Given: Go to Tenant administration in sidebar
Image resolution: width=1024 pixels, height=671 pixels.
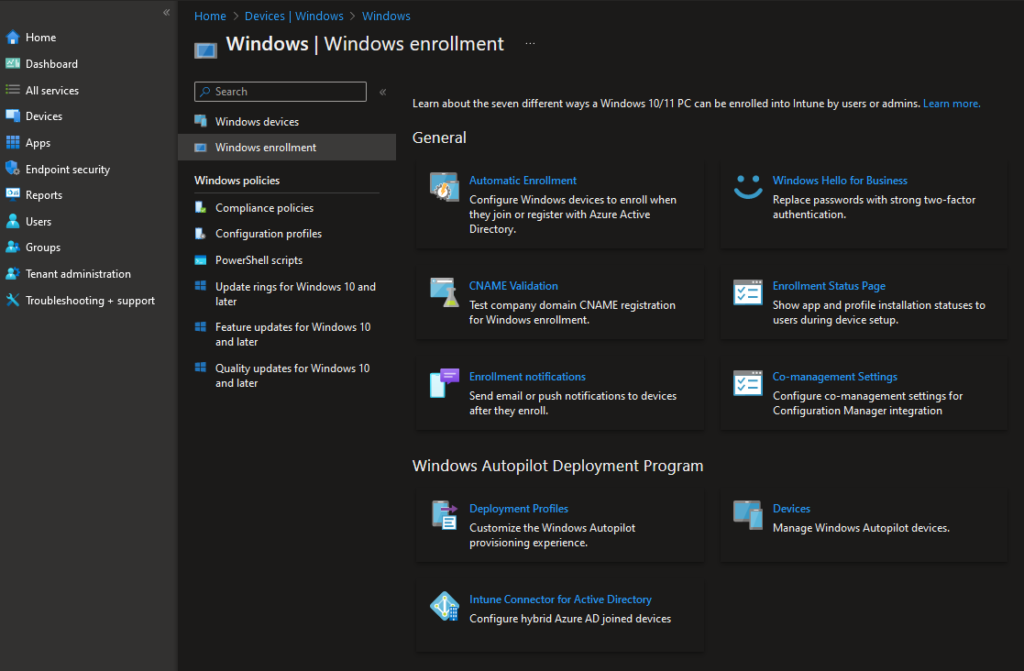Looking at the screenshot, I should point(78,274).
